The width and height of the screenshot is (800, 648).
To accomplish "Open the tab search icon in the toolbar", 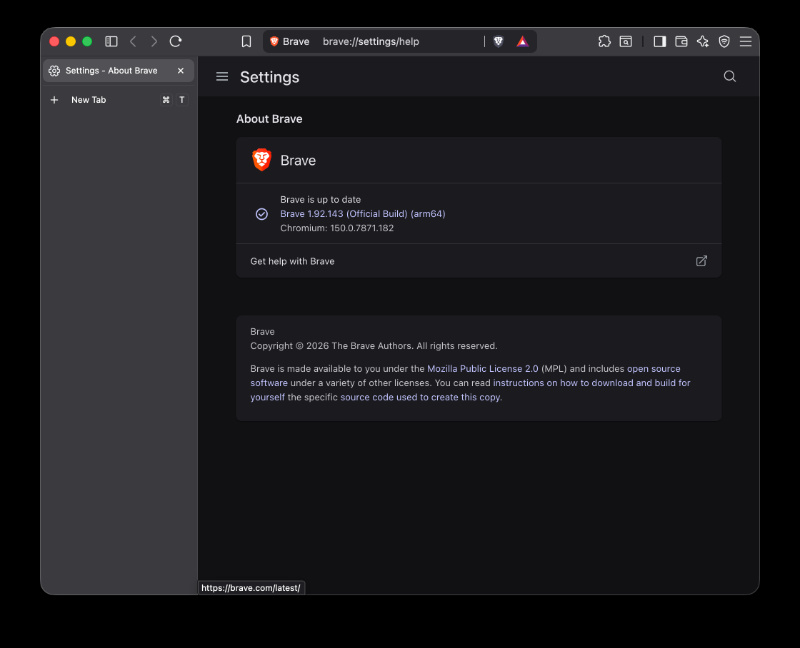I will tap(626, 41).
